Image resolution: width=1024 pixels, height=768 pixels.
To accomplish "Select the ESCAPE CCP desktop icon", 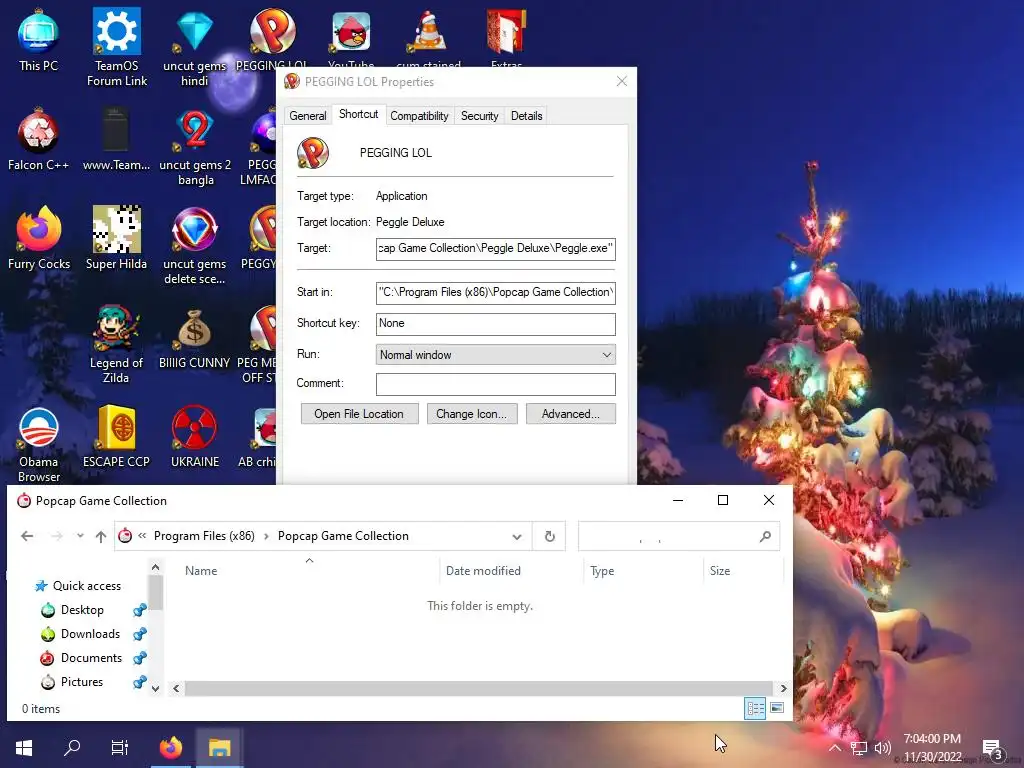I will pyautogui.click(x=116, y=436).
